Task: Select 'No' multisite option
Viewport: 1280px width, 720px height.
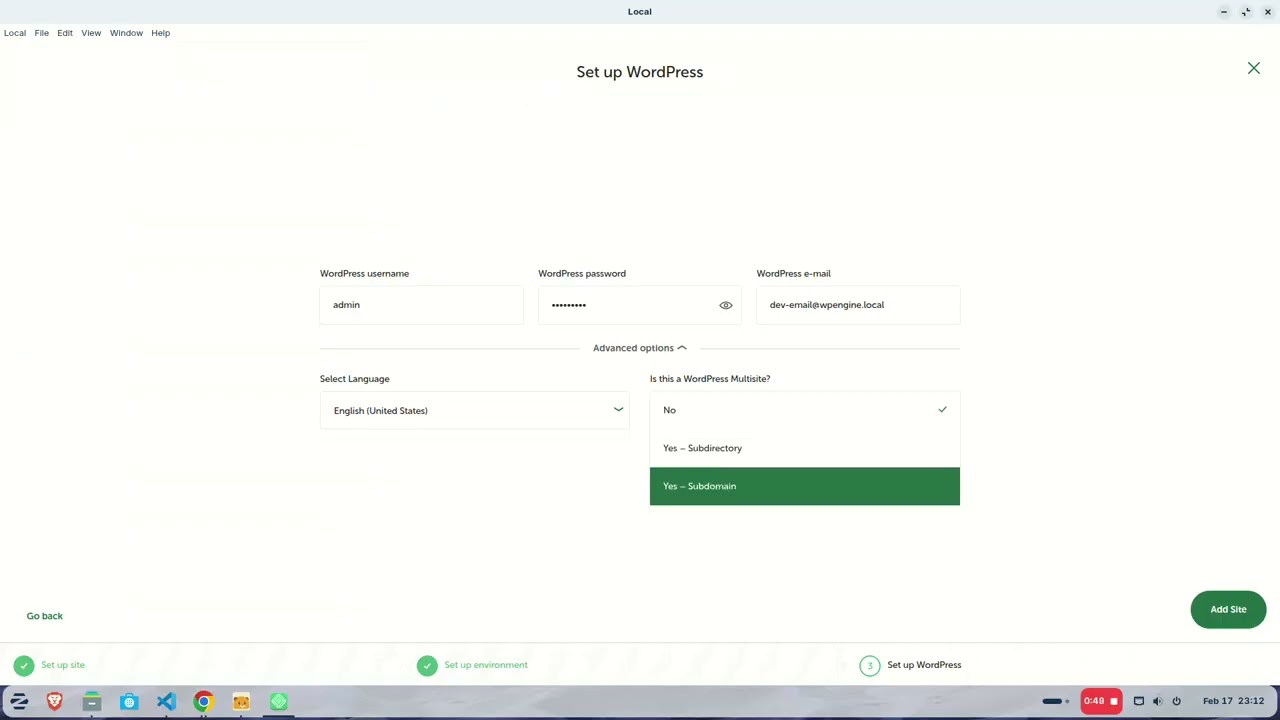Action: point(805,410)
